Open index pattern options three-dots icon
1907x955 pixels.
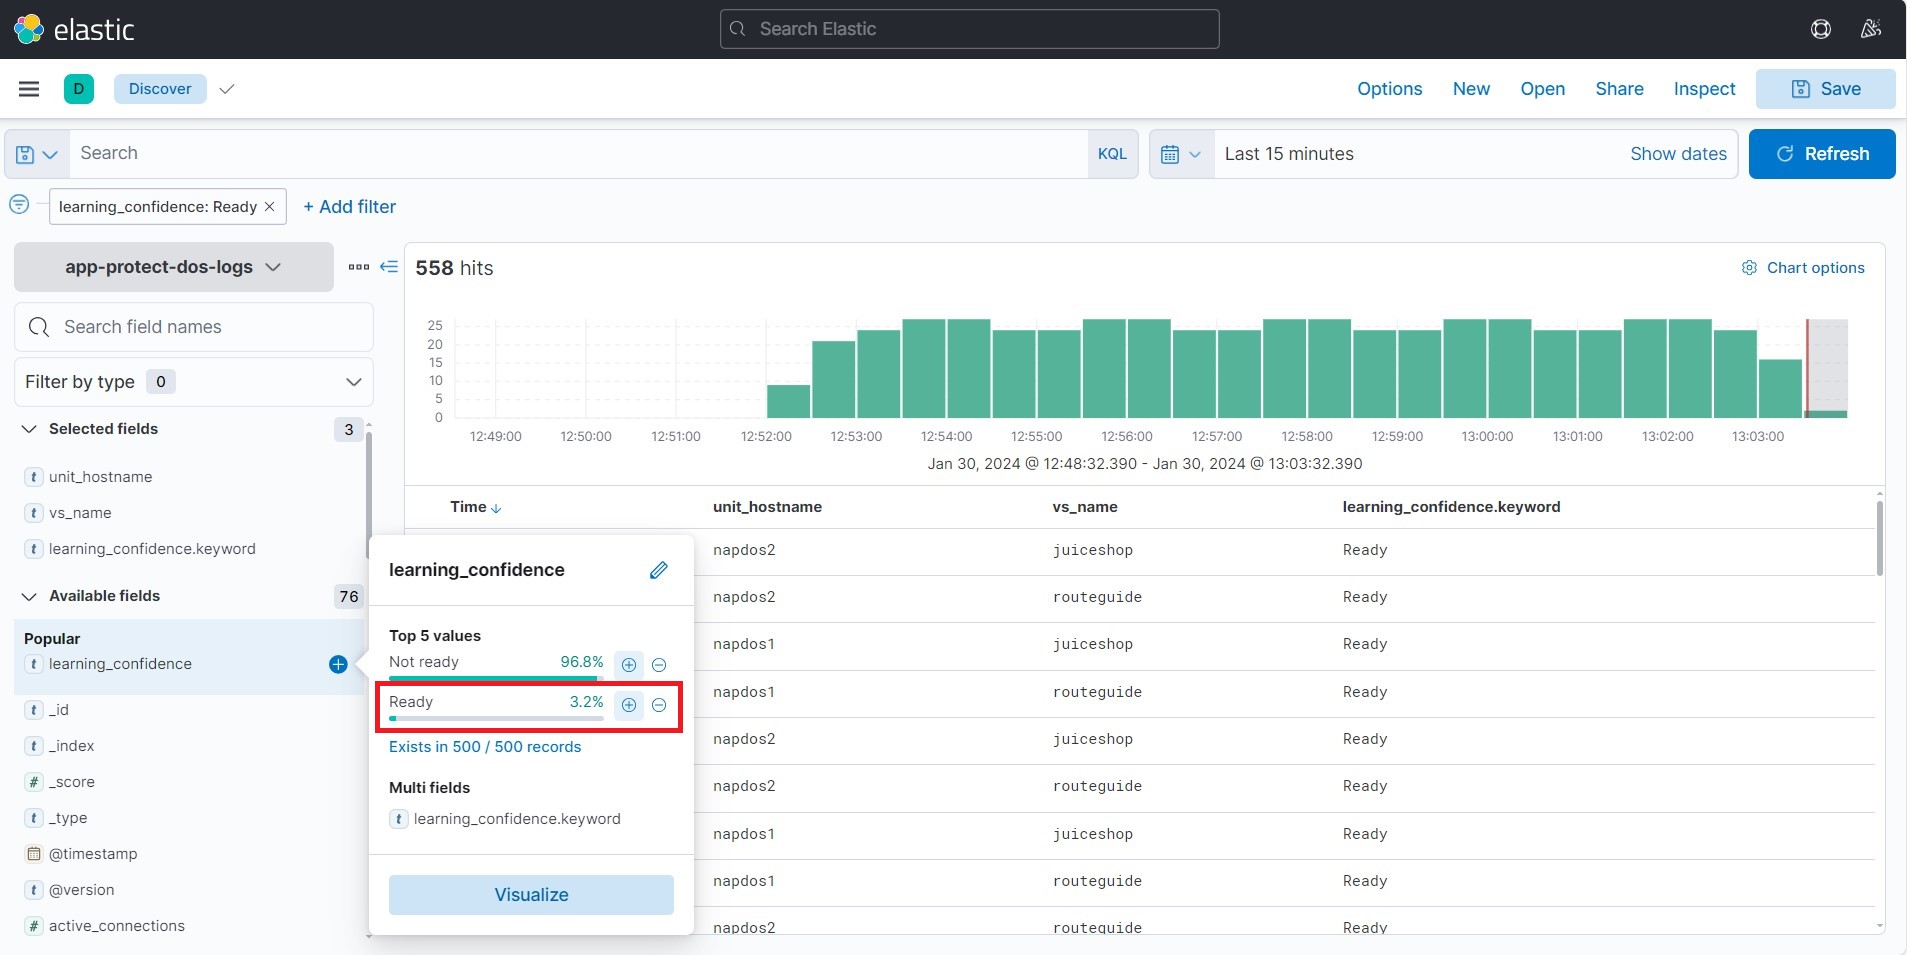point(359,267)
